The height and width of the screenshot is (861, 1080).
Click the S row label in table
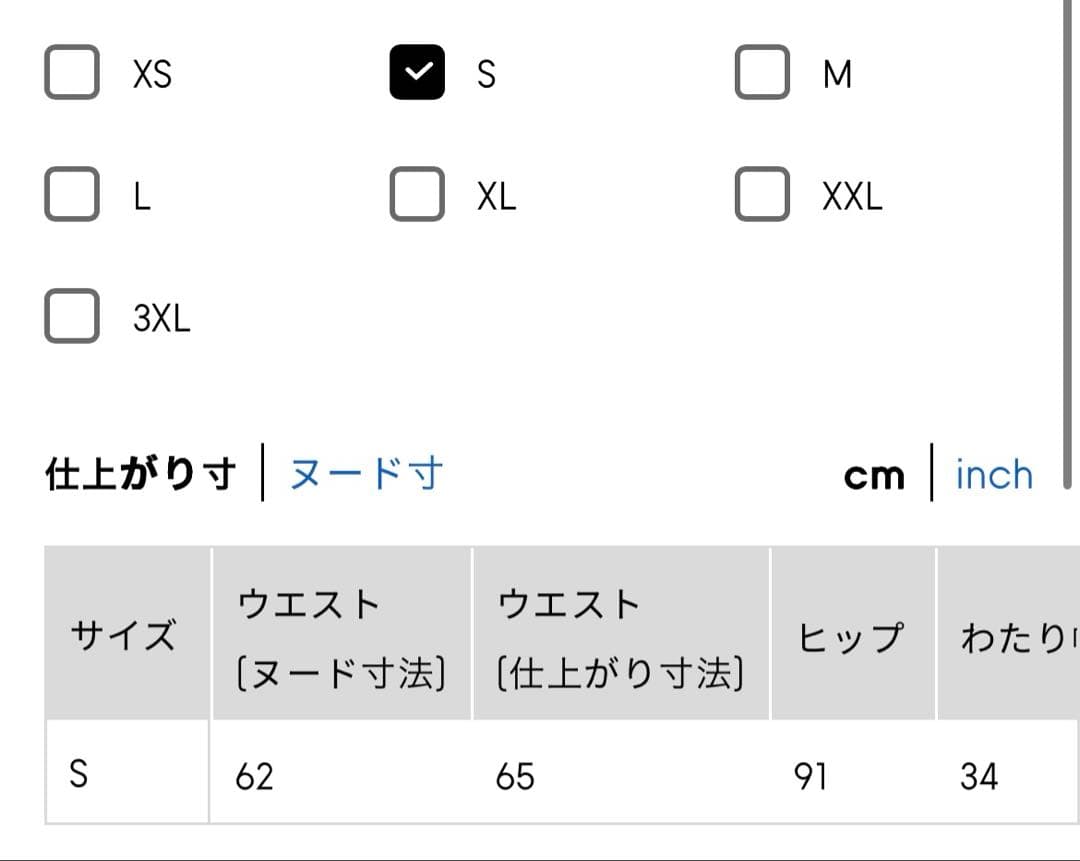pyautogui.click(x=78, y=774)
